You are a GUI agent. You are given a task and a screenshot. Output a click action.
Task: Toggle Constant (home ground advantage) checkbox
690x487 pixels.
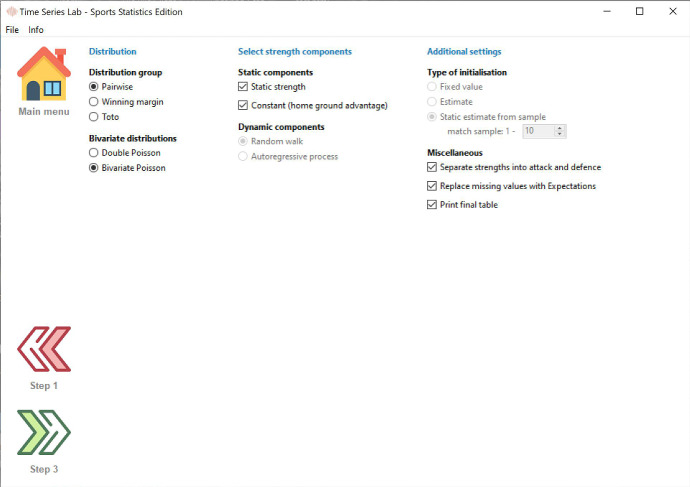click(x=243, y=105)
